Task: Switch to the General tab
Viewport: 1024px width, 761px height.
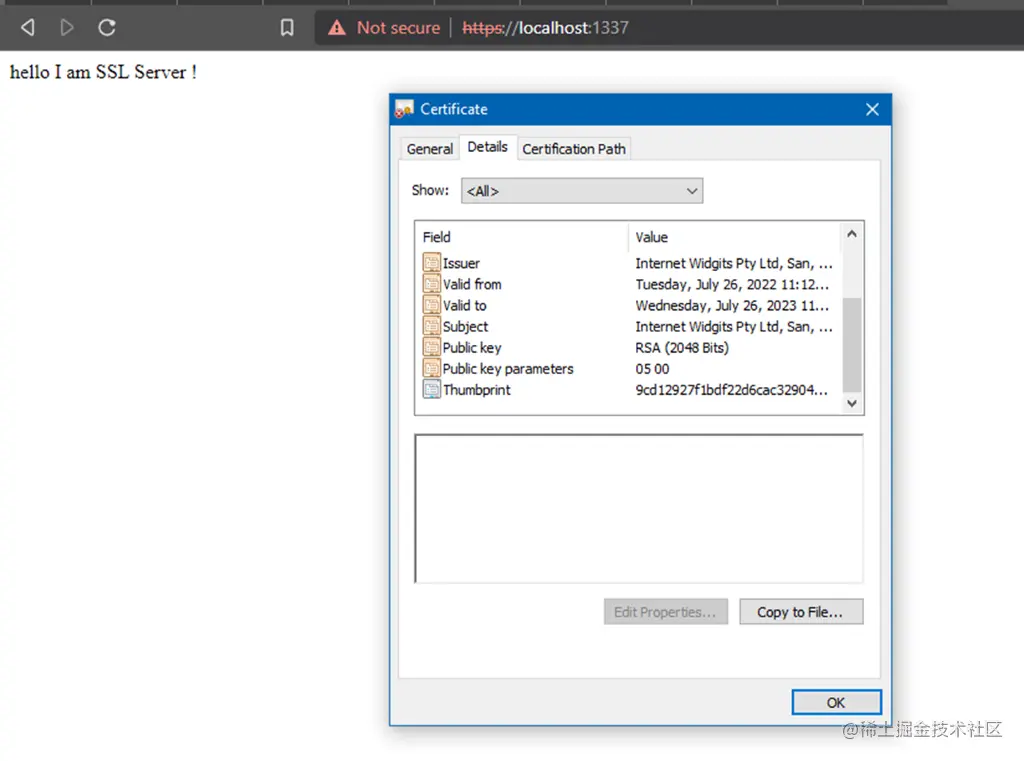Action: point(429,149)
